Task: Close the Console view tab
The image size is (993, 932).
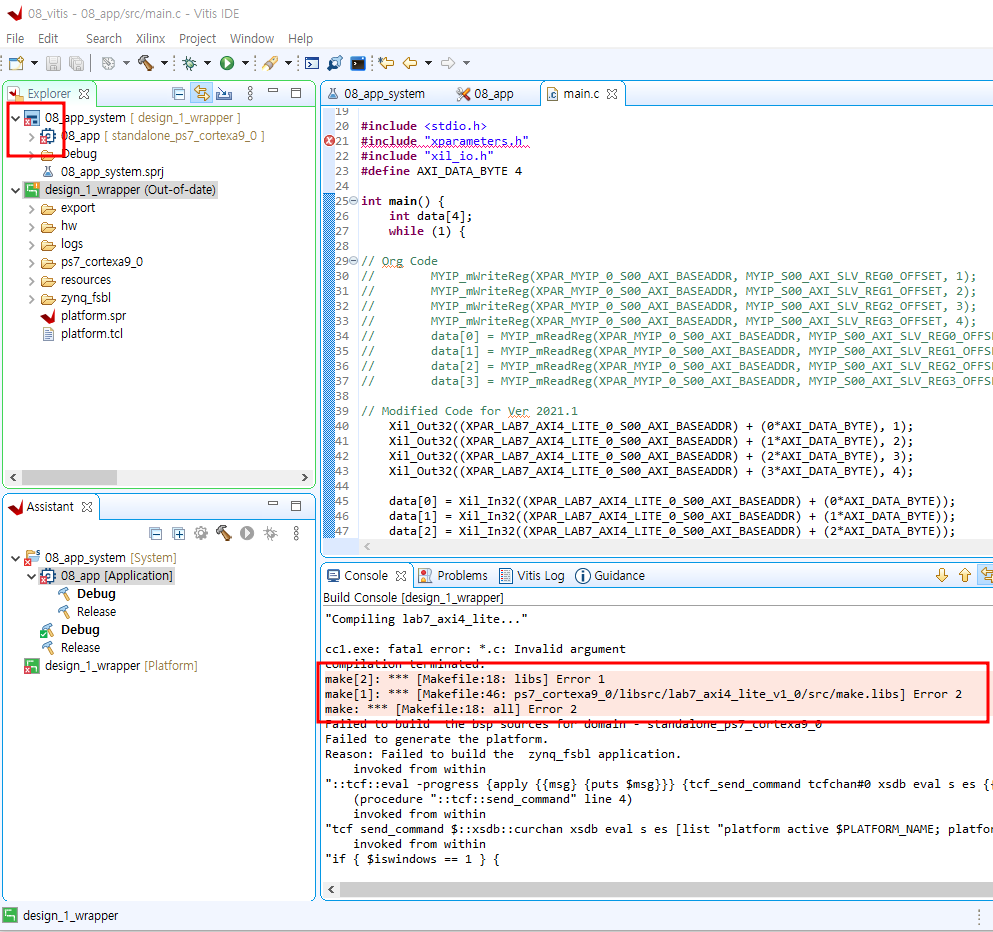Action: coord(400,576)
